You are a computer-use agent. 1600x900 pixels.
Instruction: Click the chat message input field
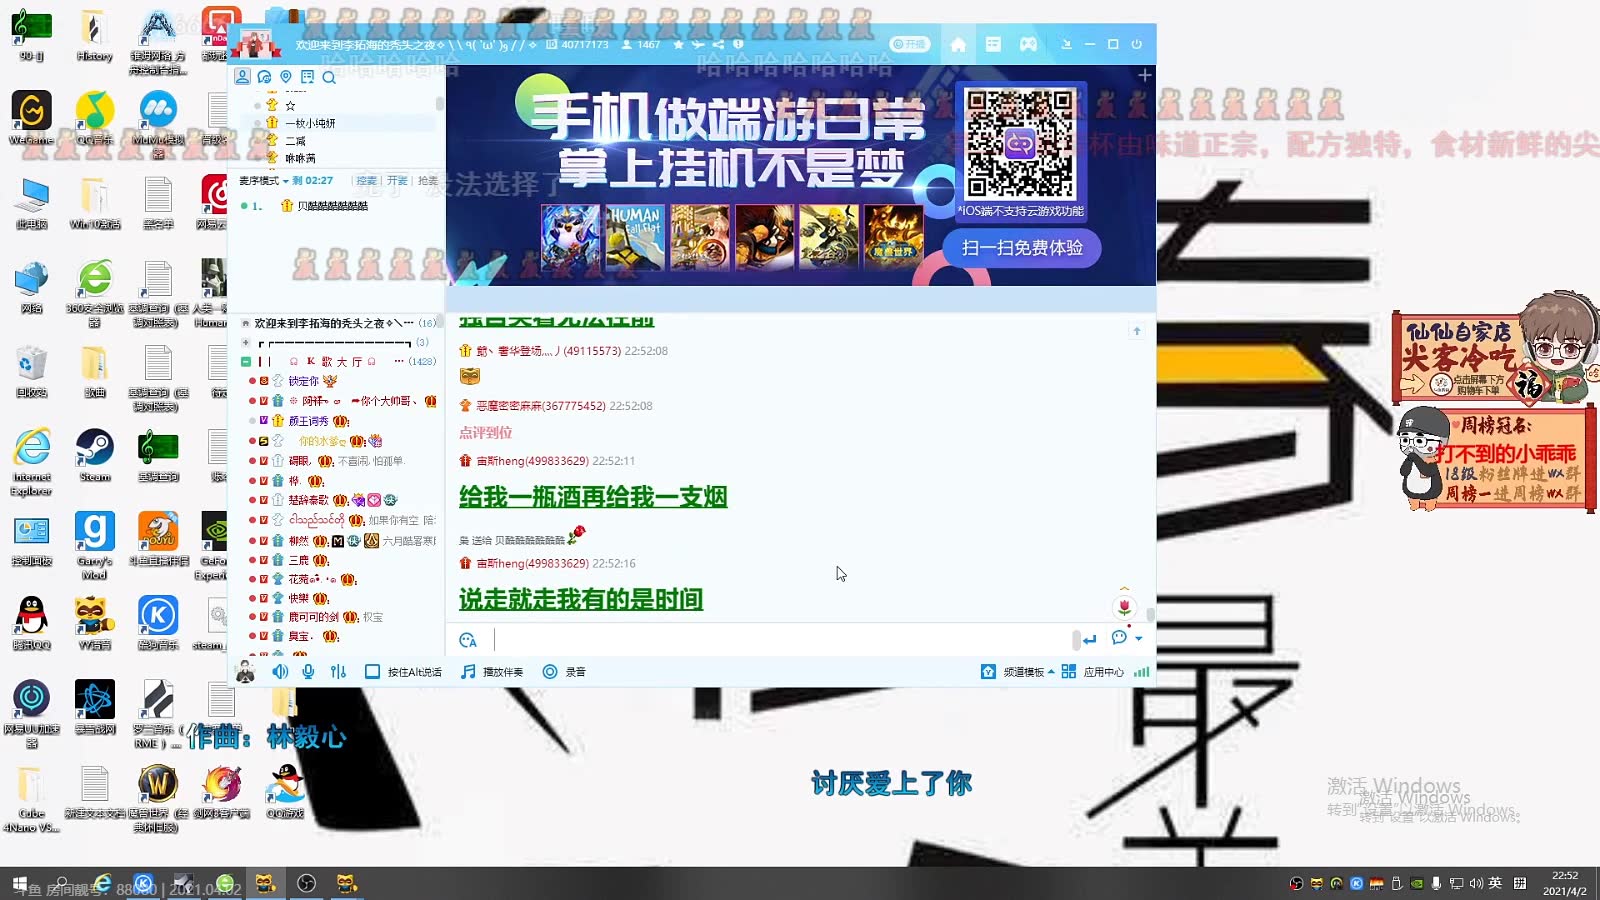(x=782, y=640)
